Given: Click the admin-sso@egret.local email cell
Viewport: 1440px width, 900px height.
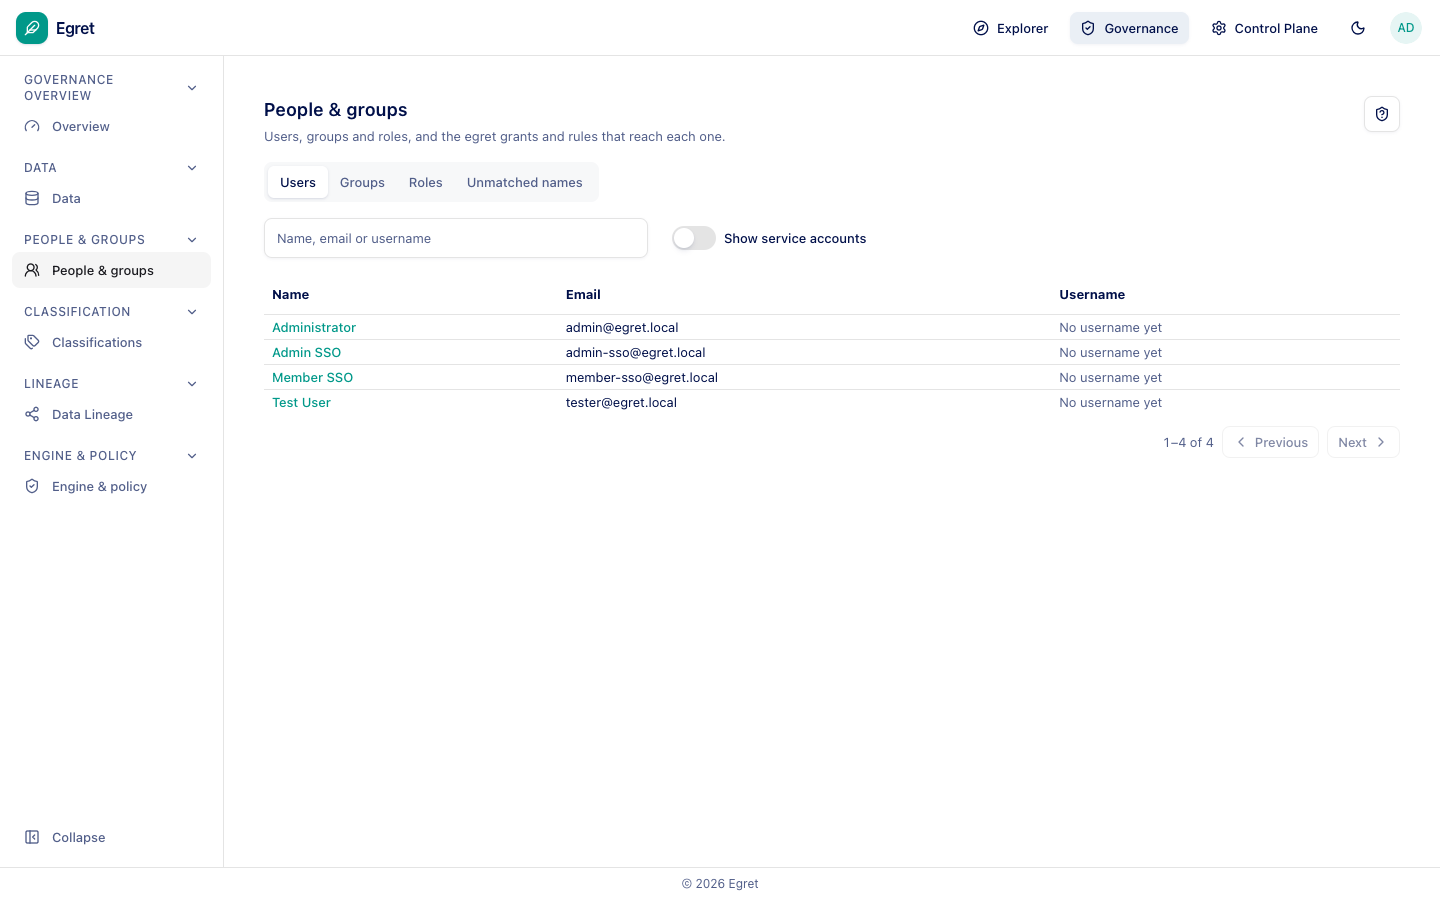Looking at the screenshot, I should (x=636, y=353).
